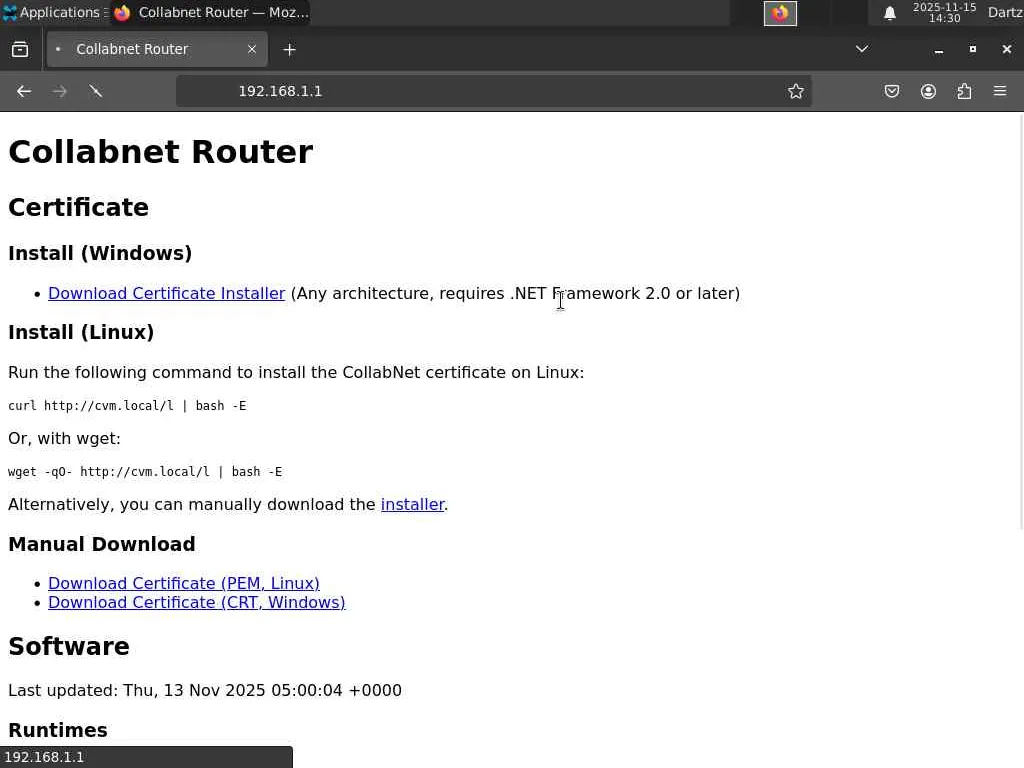The image size is (1024, 768).
Task: Click the manual installer link
Action: (412, 504)
